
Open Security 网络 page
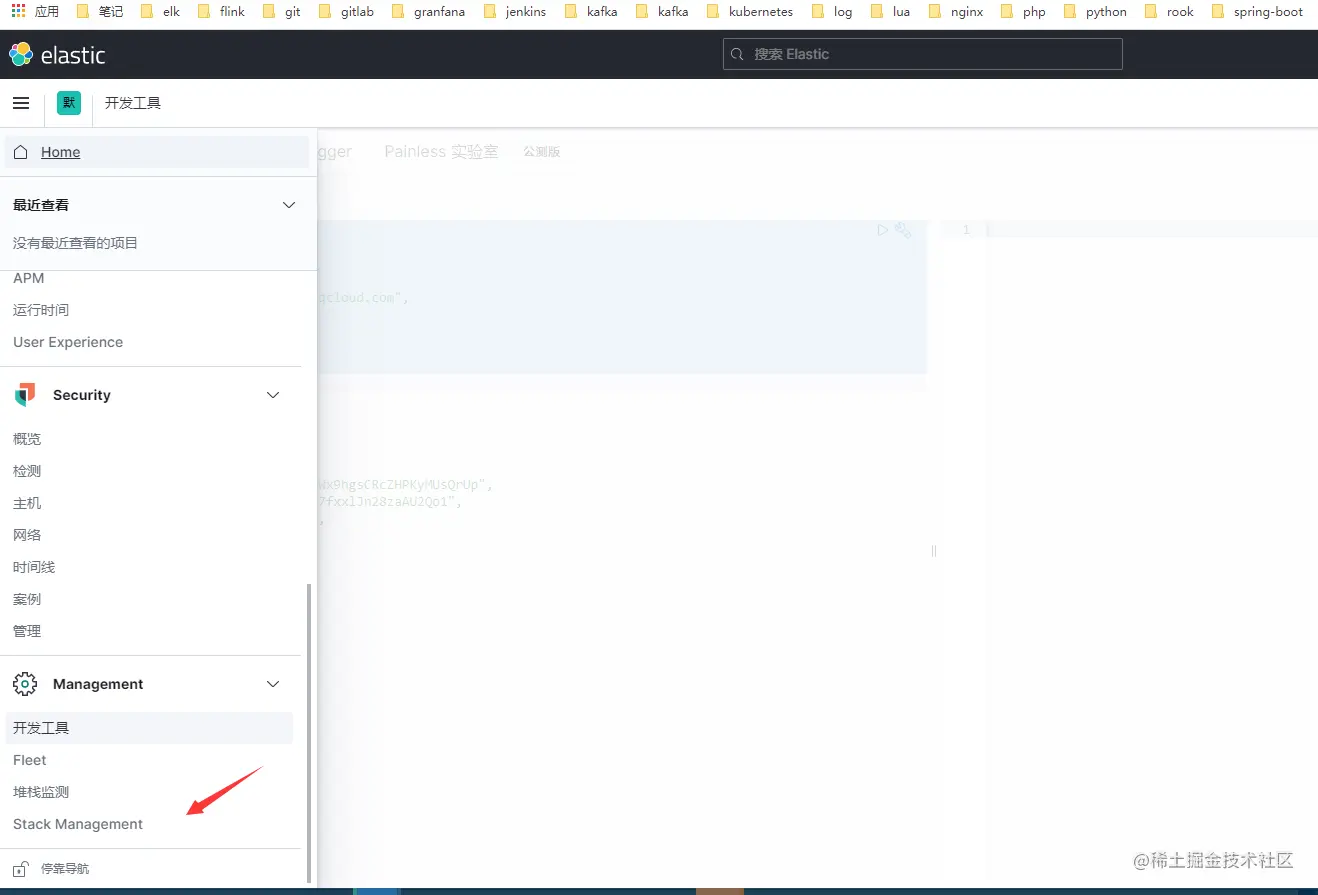pos(27,535)
